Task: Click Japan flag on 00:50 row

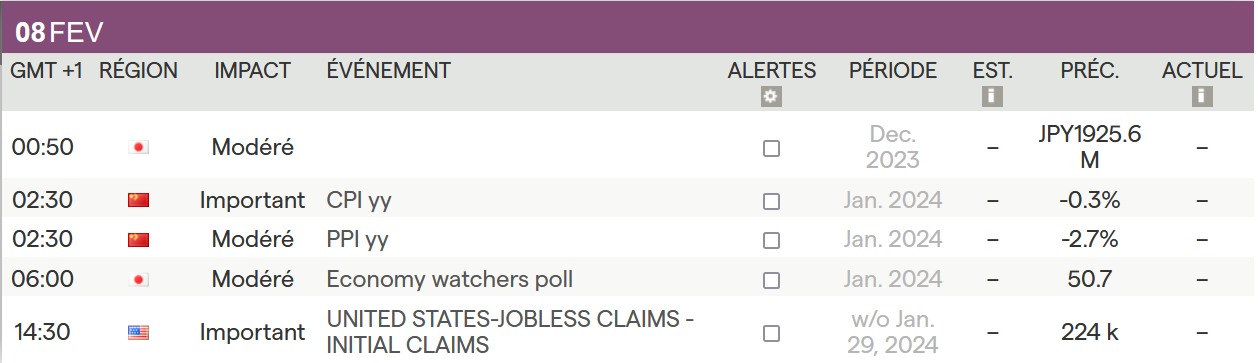Action: click(139, 147)
